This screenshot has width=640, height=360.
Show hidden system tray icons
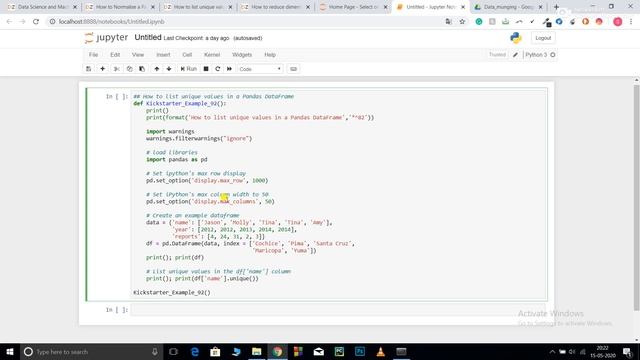coord(552,351)
